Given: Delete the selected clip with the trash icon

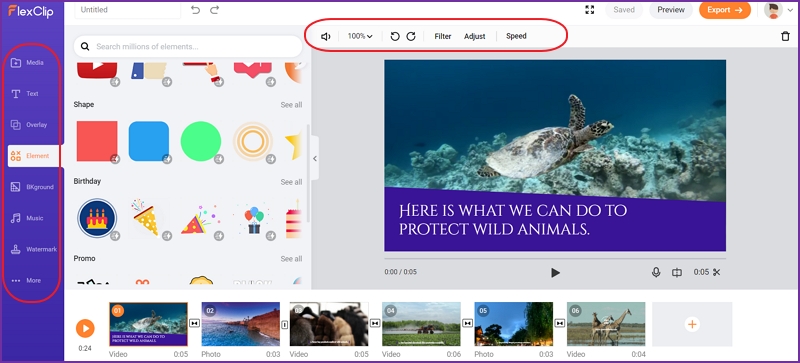Looking at the screenshot, I should point(785,36).
